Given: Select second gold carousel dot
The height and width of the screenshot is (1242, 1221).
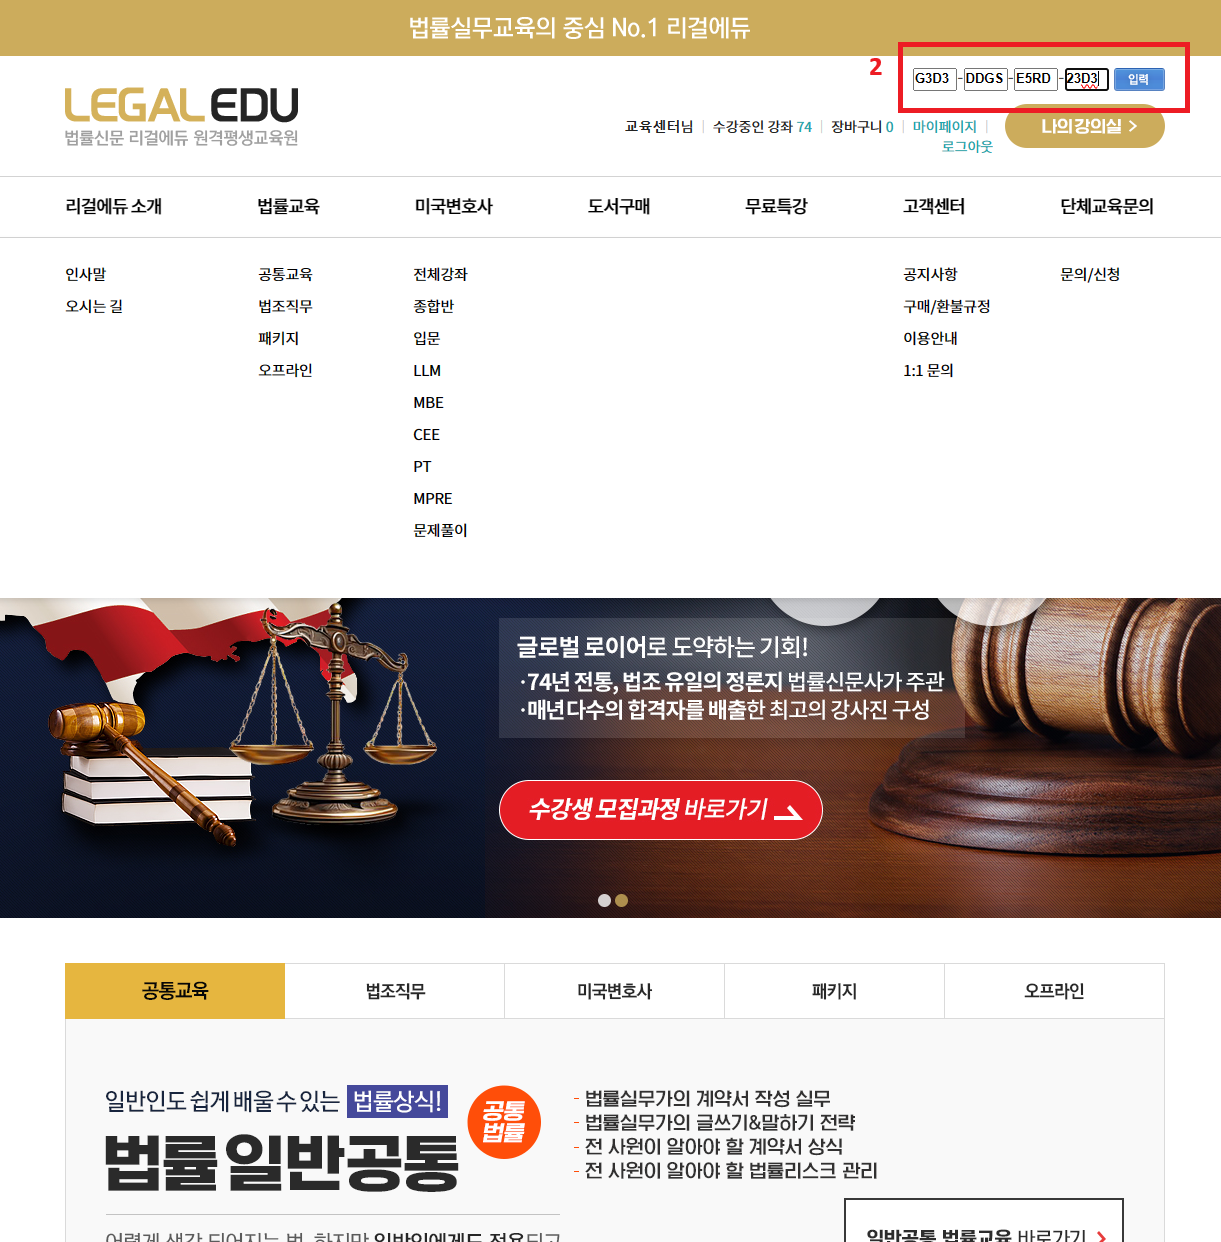Looking at the screenshot, I should tap(621, 901).
